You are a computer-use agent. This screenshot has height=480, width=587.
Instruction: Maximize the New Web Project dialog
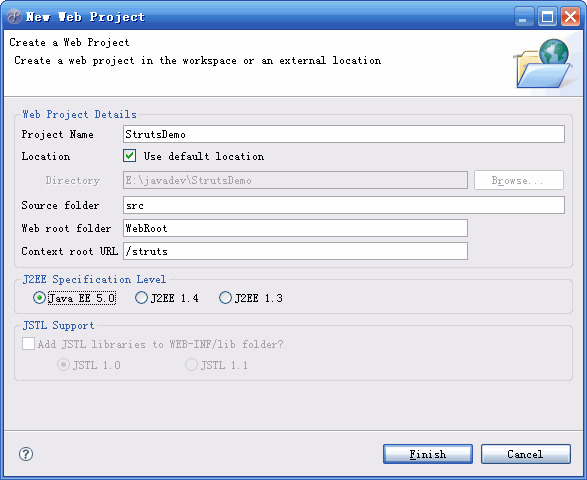(547, 17)
